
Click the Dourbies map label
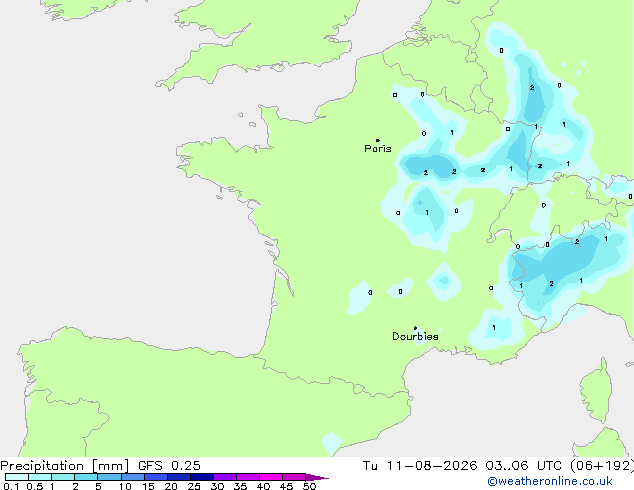click(415, 336)
